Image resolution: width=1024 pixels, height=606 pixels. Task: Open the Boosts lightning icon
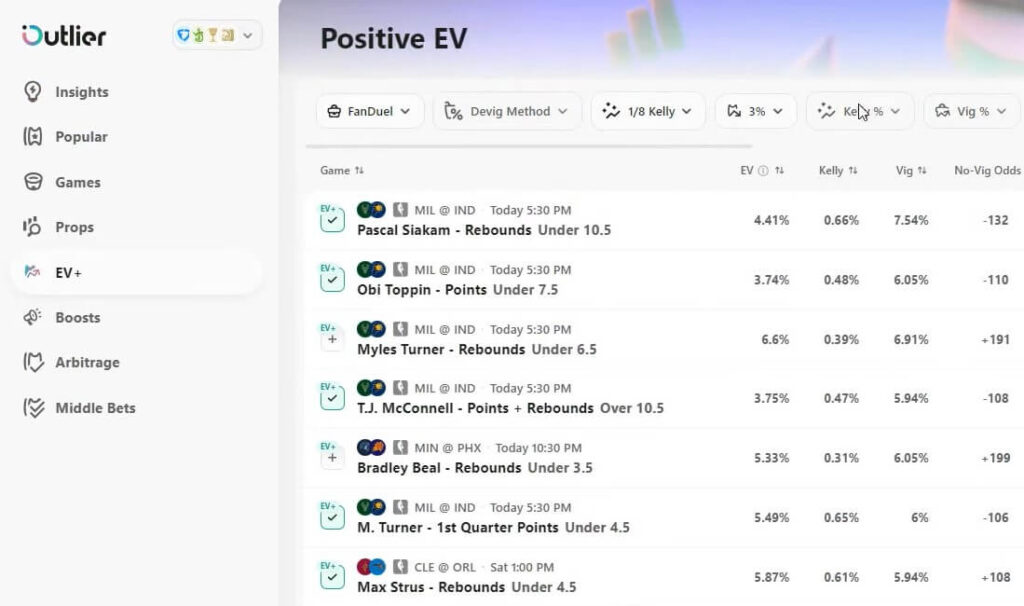point(31,317)
